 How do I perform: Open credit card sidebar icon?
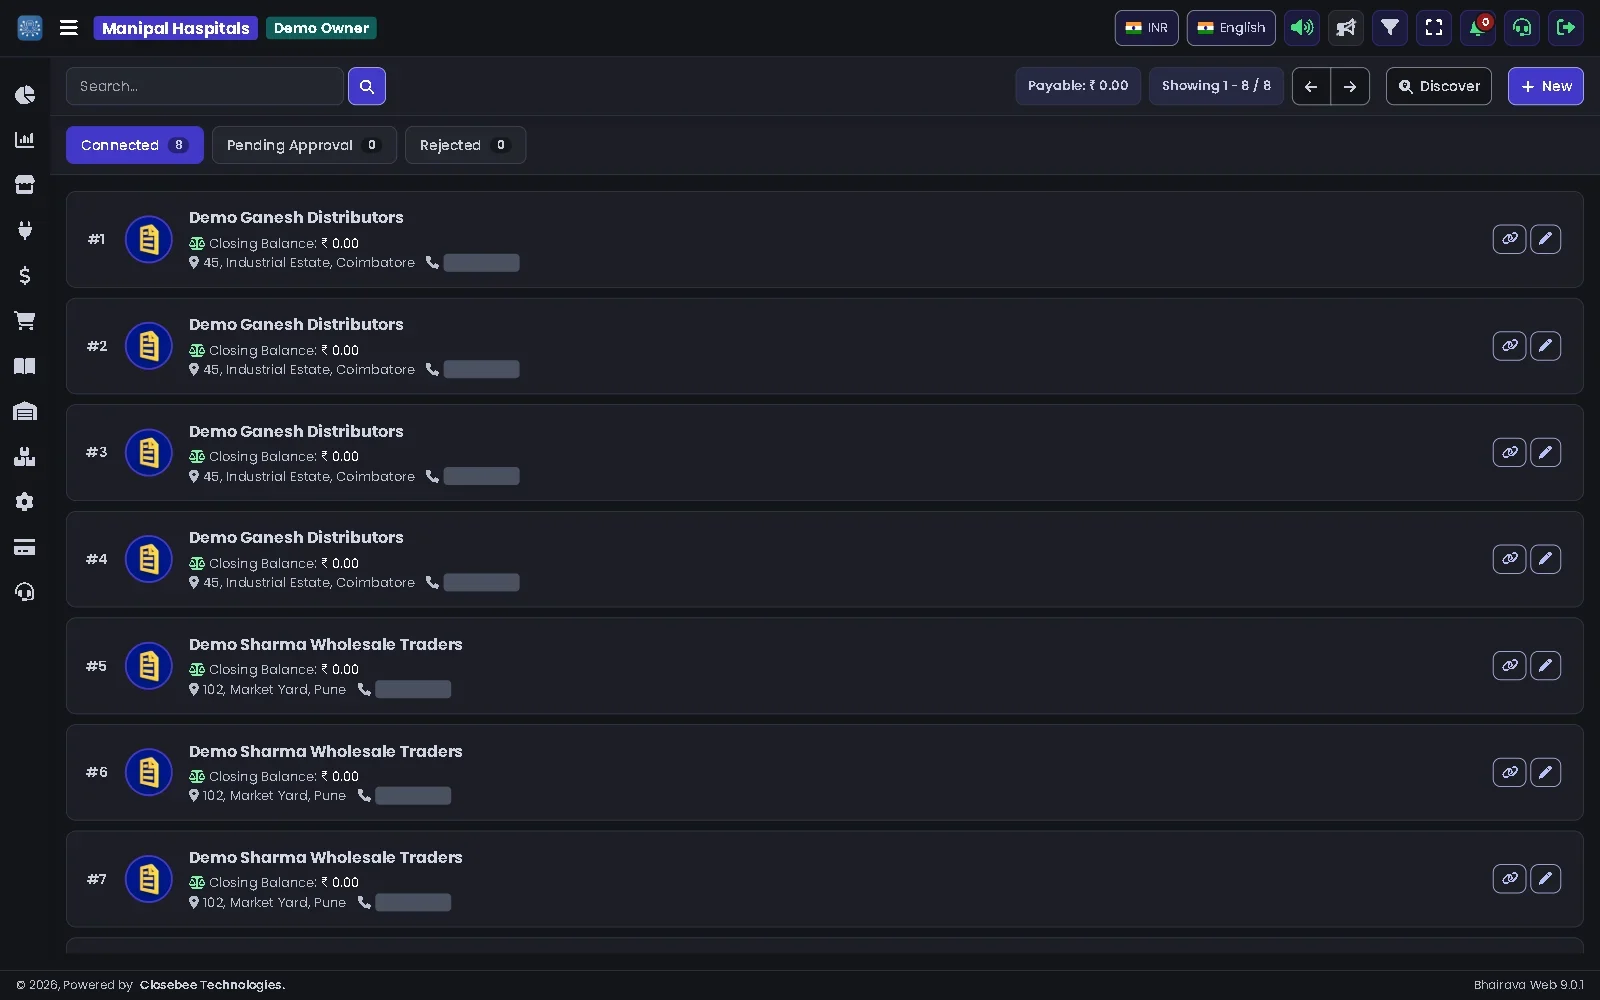(25, 547)
